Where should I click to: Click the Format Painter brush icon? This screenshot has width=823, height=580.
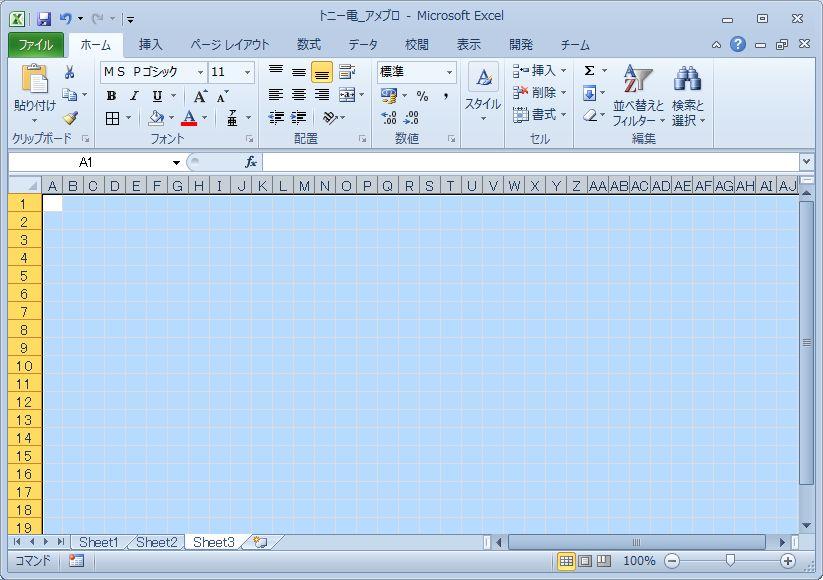click(x=69, y=118)
